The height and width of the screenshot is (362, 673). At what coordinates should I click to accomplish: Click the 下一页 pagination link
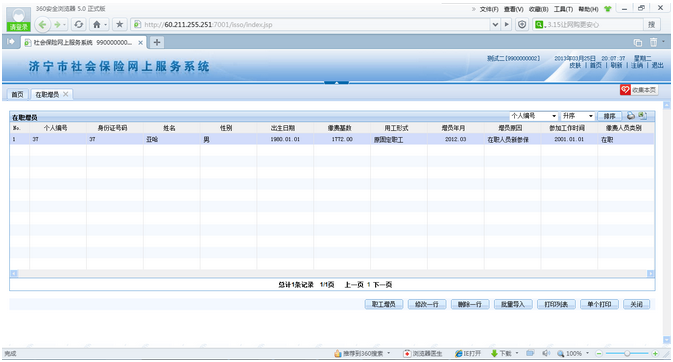point(382,285)
